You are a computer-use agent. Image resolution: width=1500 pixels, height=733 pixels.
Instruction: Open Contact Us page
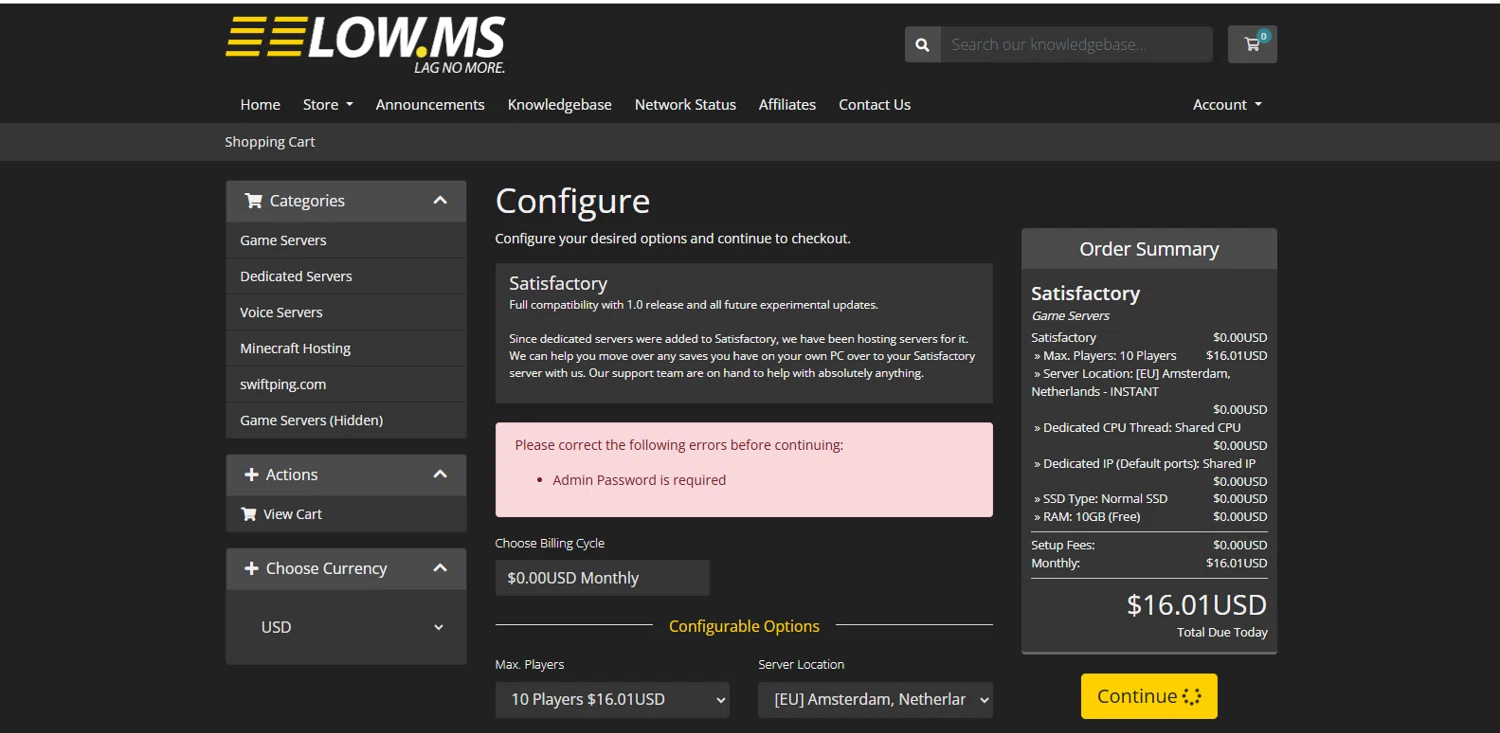[x=875, y=105]
